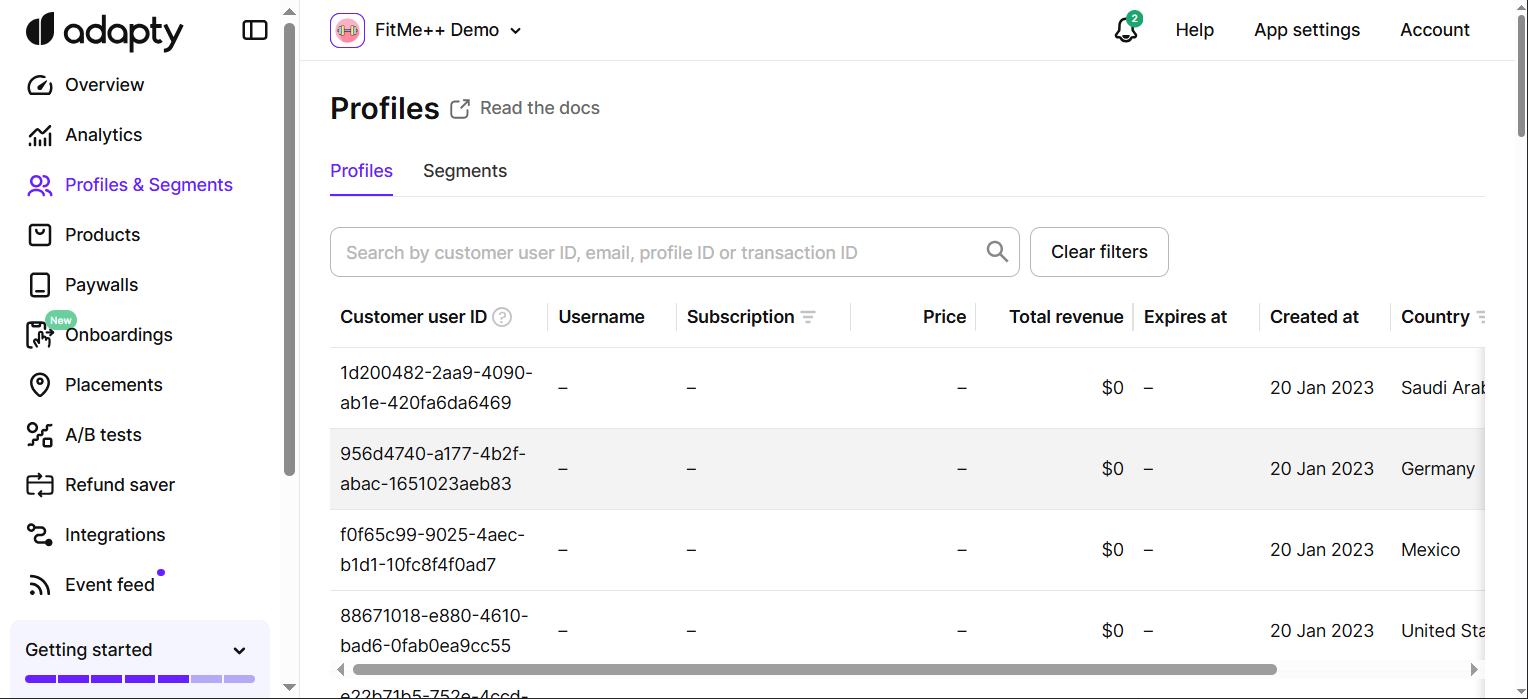Viewport: 1528px width, 699px height.
Task: Open Paywalls in the sidebar
Action: (x=101, y=285)
